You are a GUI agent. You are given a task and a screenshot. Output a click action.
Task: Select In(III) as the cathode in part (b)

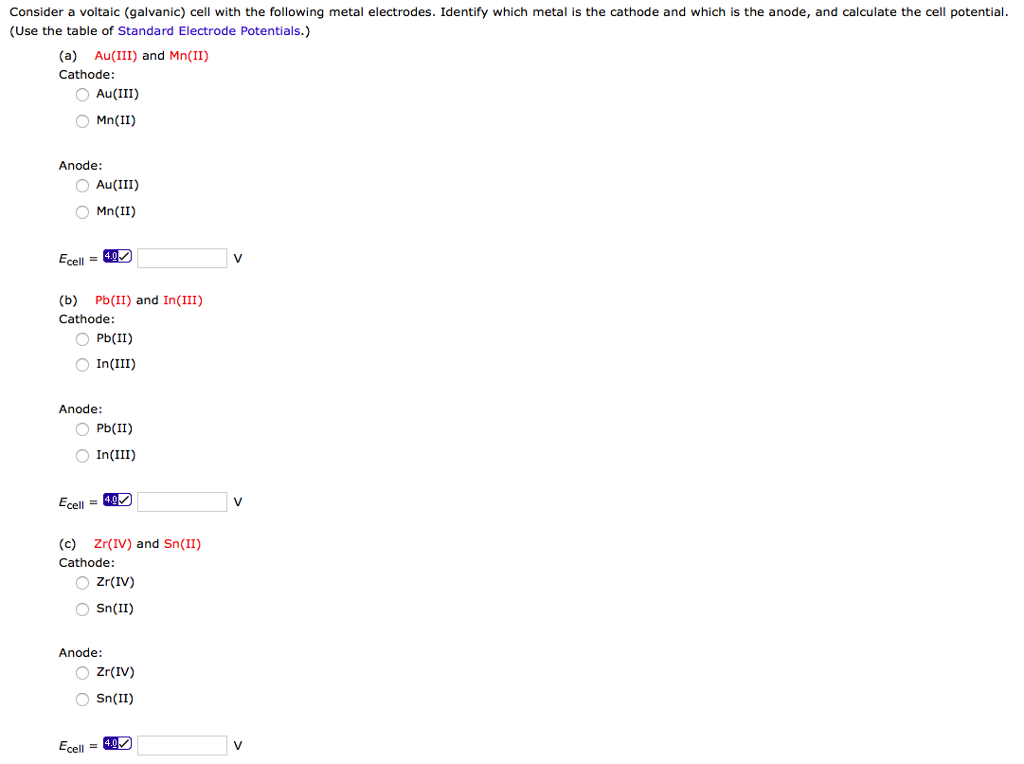(82, 364)
